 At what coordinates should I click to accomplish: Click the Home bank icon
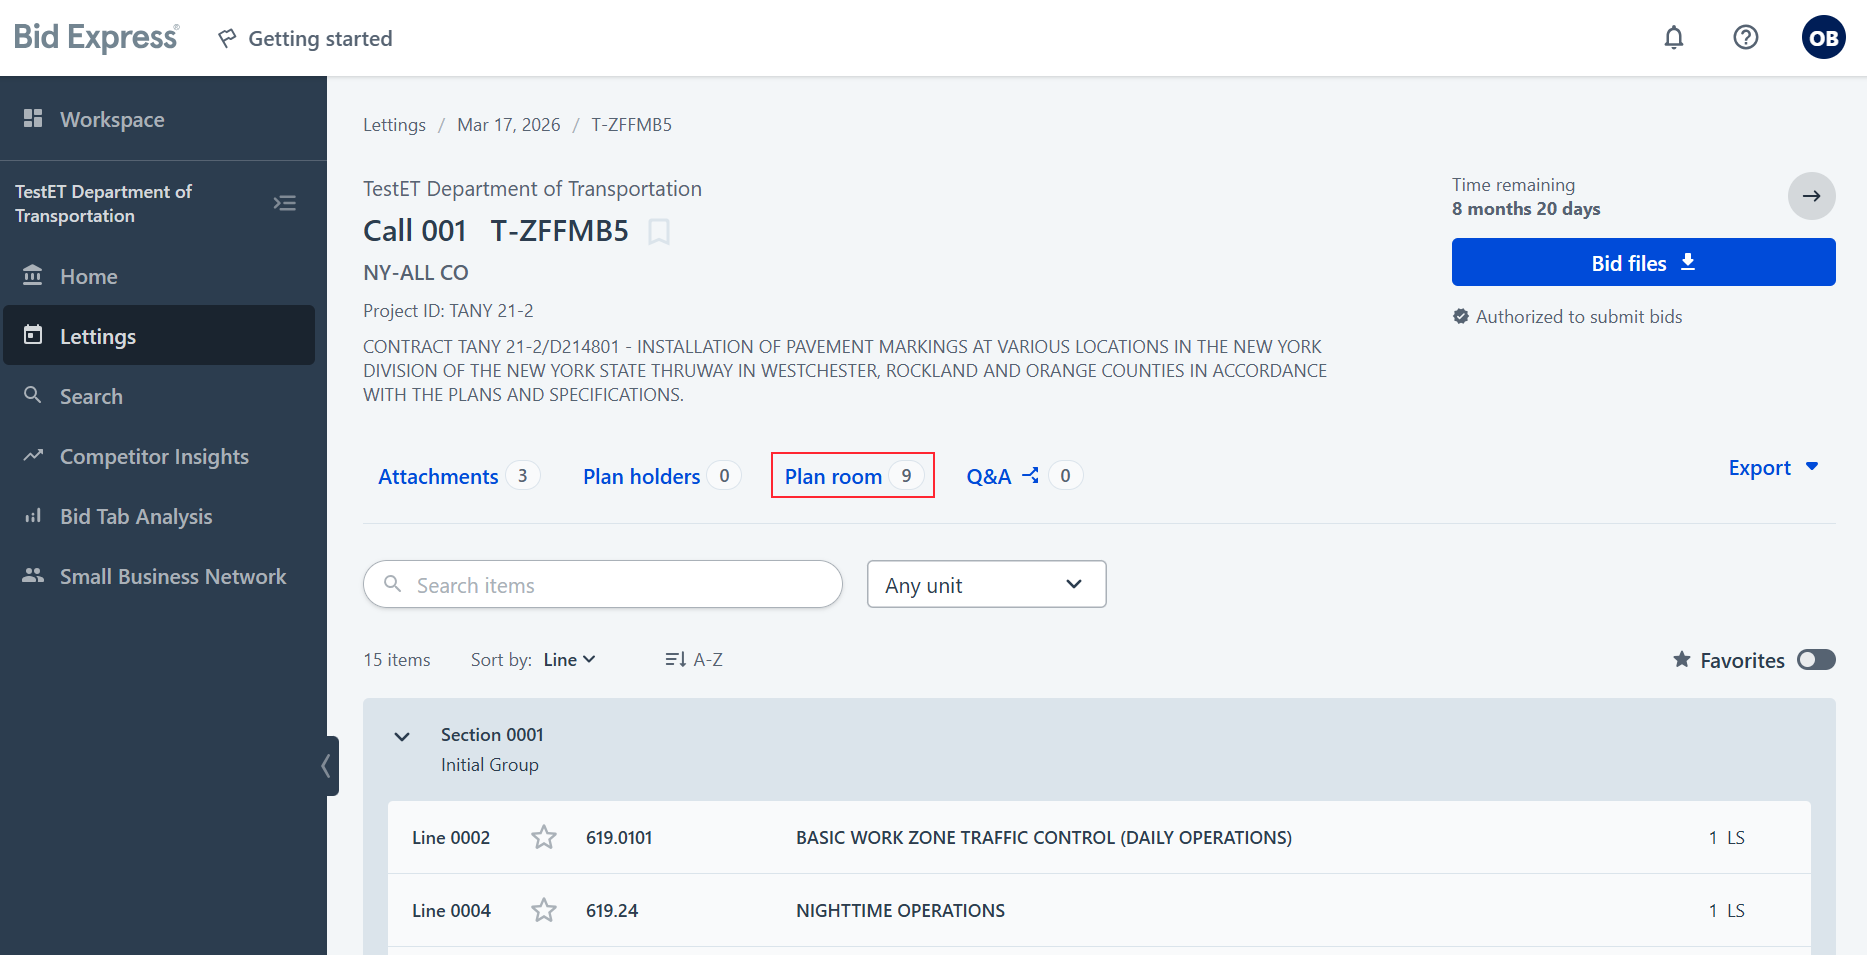33,275
